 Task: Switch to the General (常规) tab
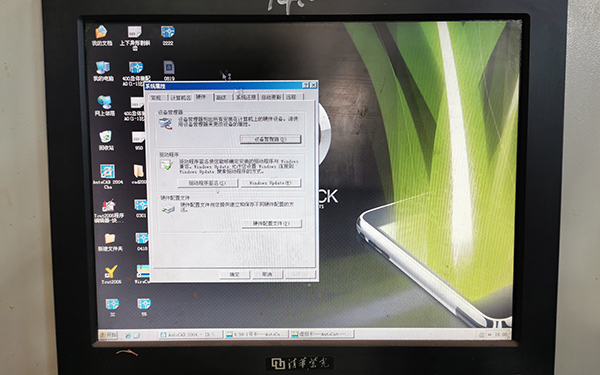tap(156, 98)
